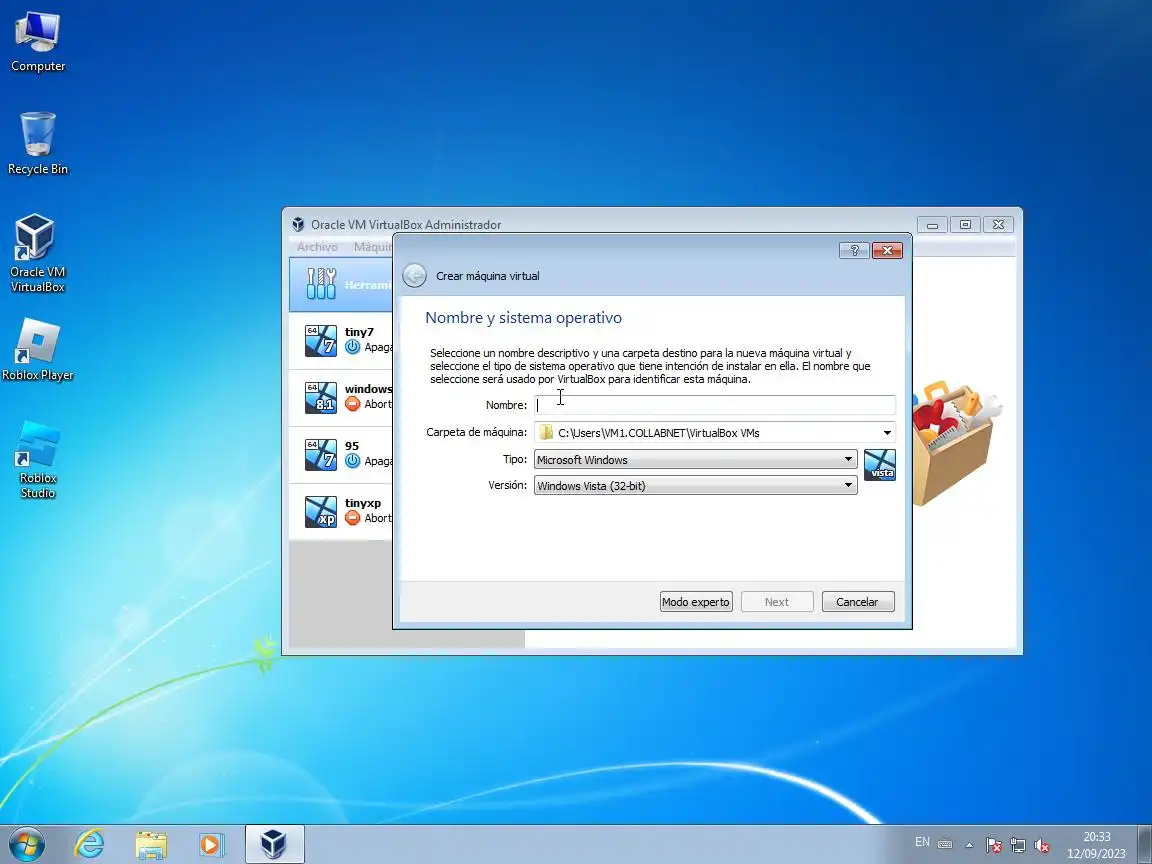Expand the Tipo dropdown

[848, 459]
